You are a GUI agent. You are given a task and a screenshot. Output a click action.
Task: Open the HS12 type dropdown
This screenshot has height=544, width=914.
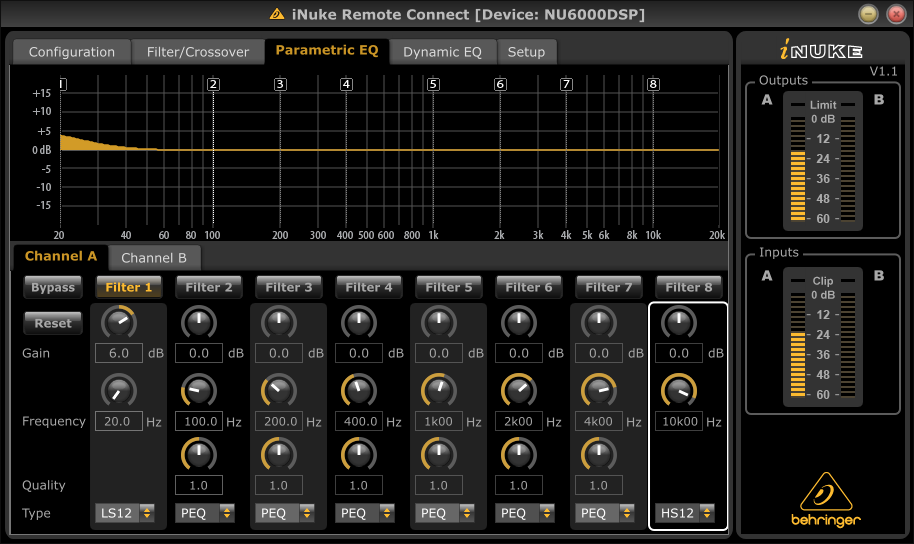[684, 513]
